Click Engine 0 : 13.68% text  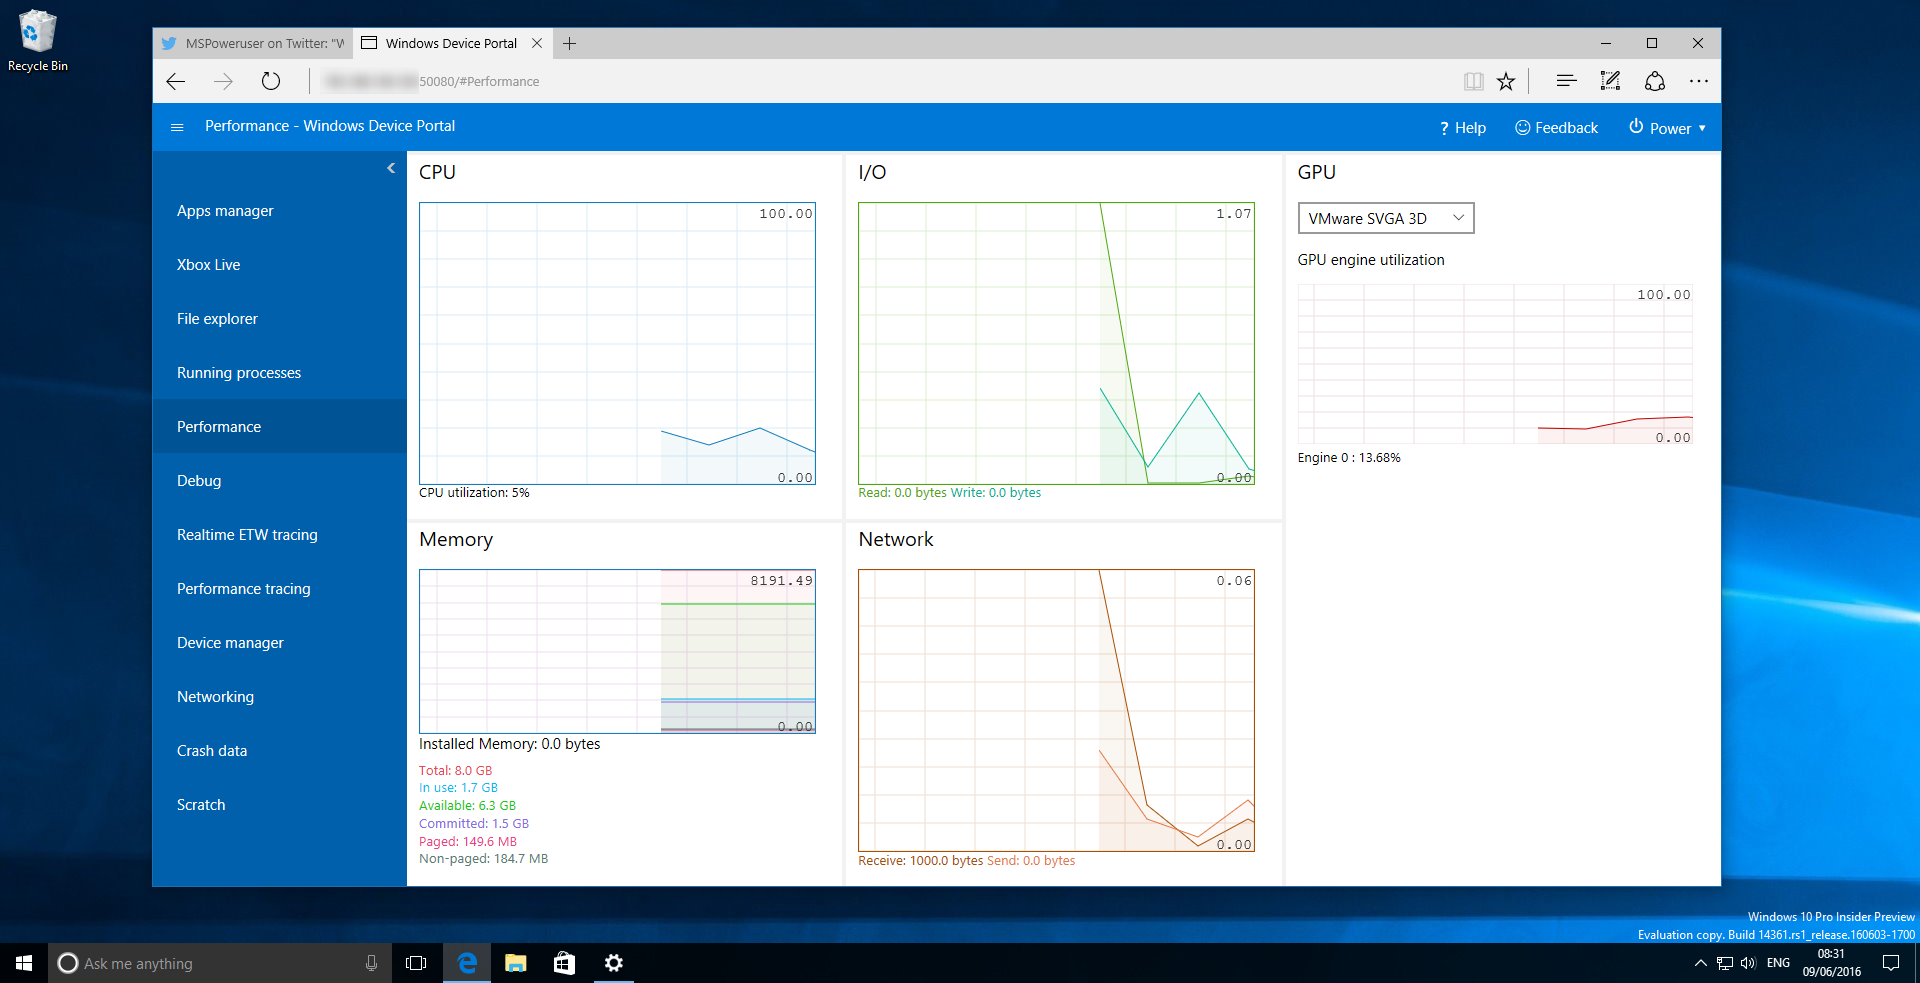point(1349,458)
